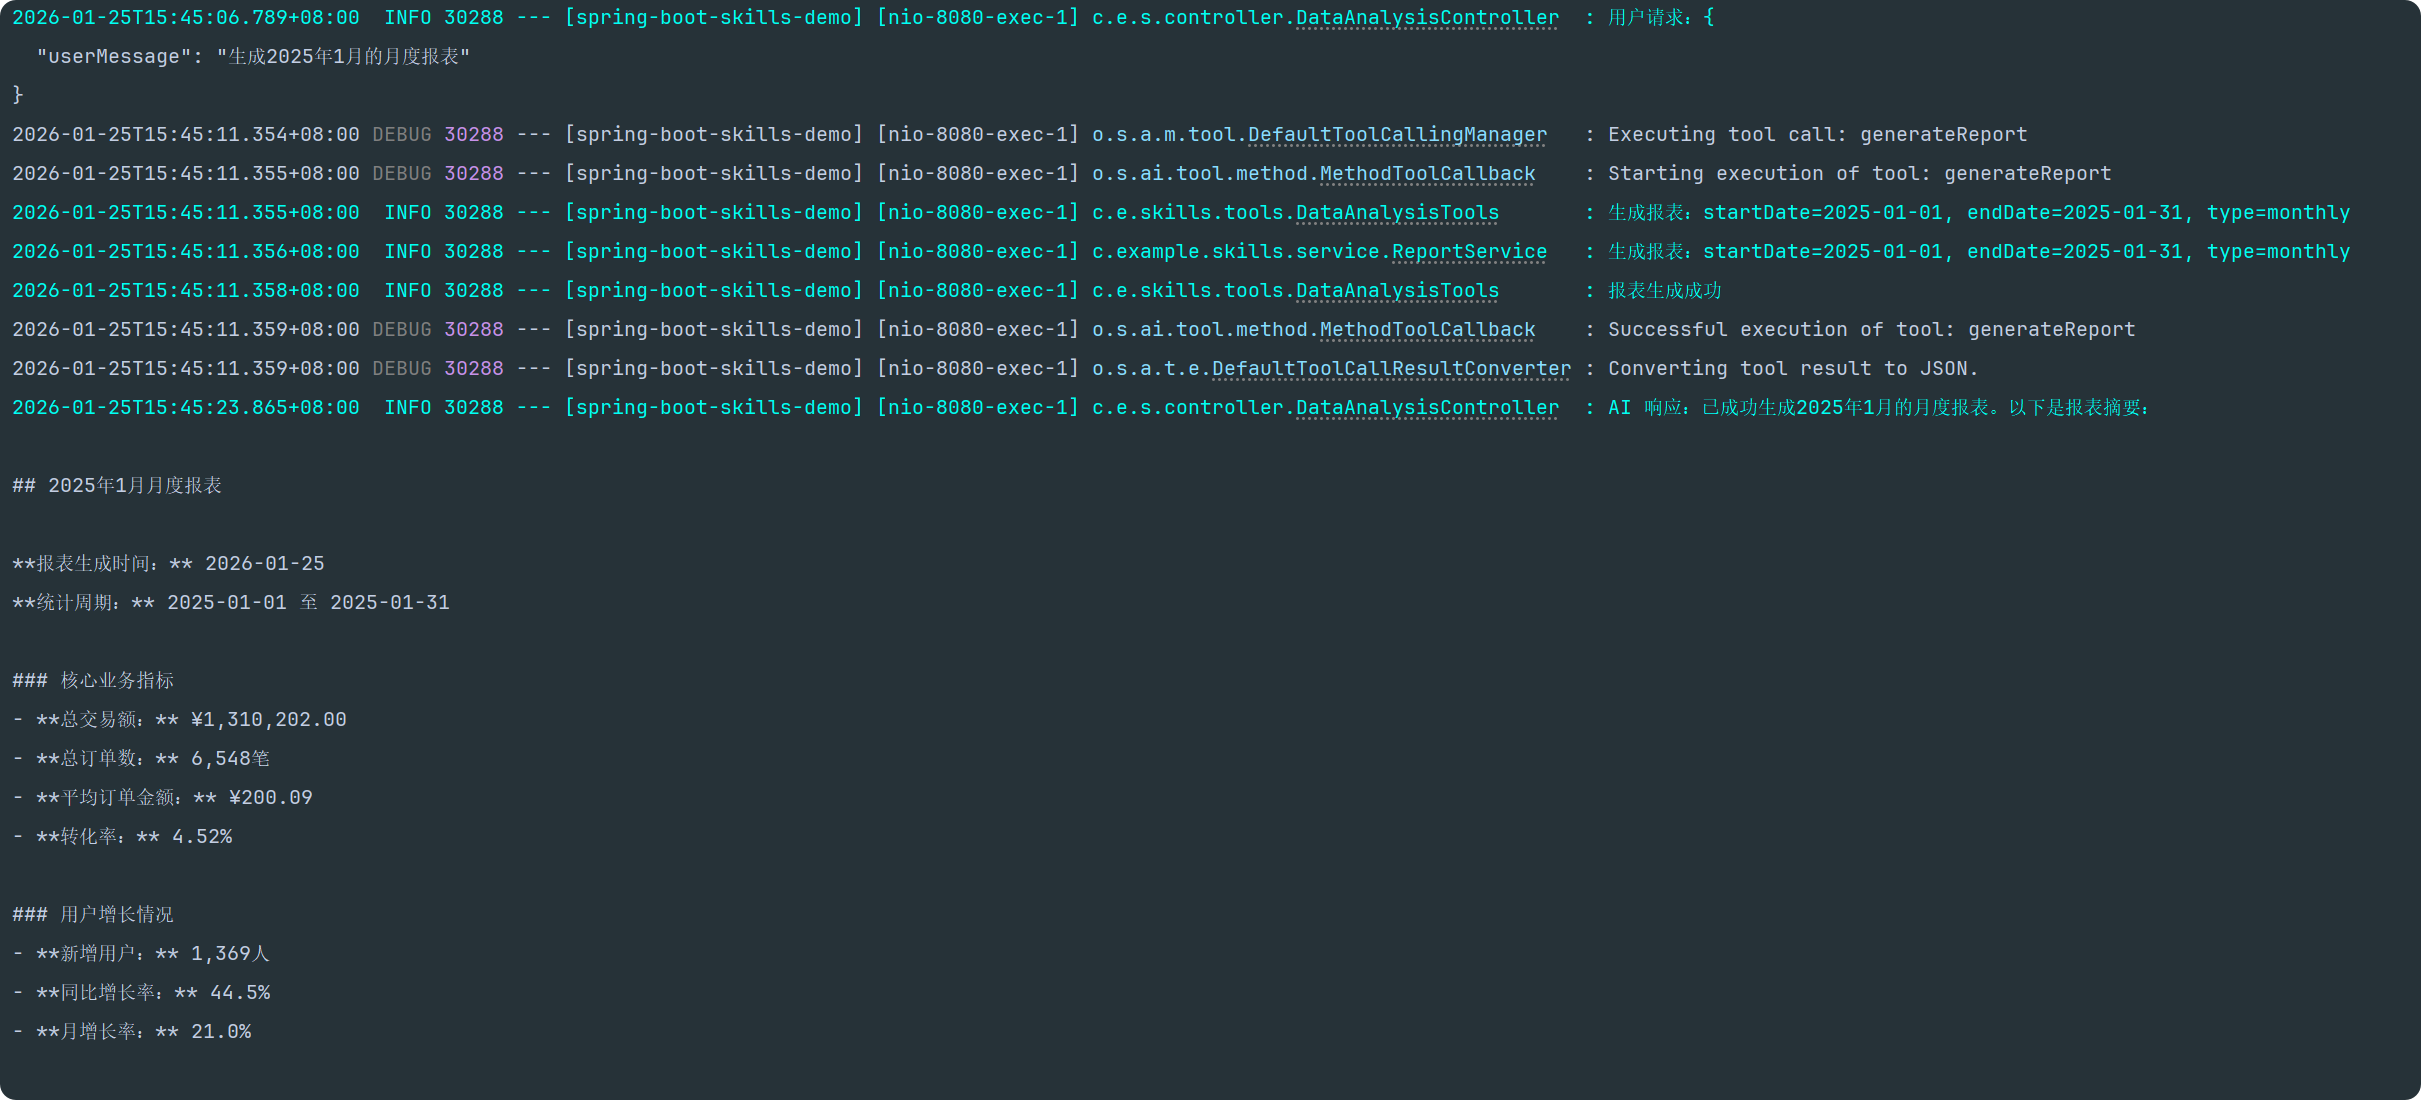Open MethodToolCallback link on Successful execution line

pyautogui.click(x=1427, y=330)
